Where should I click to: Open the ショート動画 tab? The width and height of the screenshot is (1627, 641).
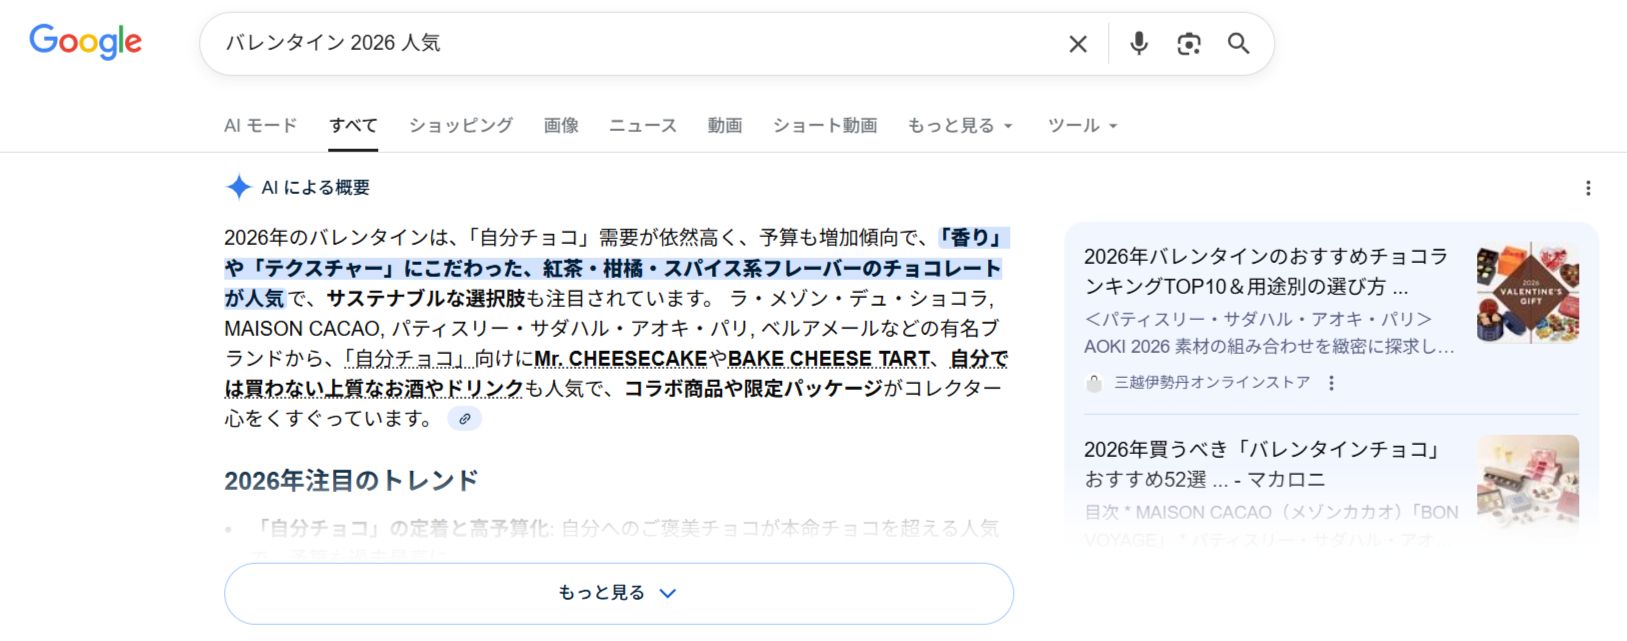[x=825, y=126]
